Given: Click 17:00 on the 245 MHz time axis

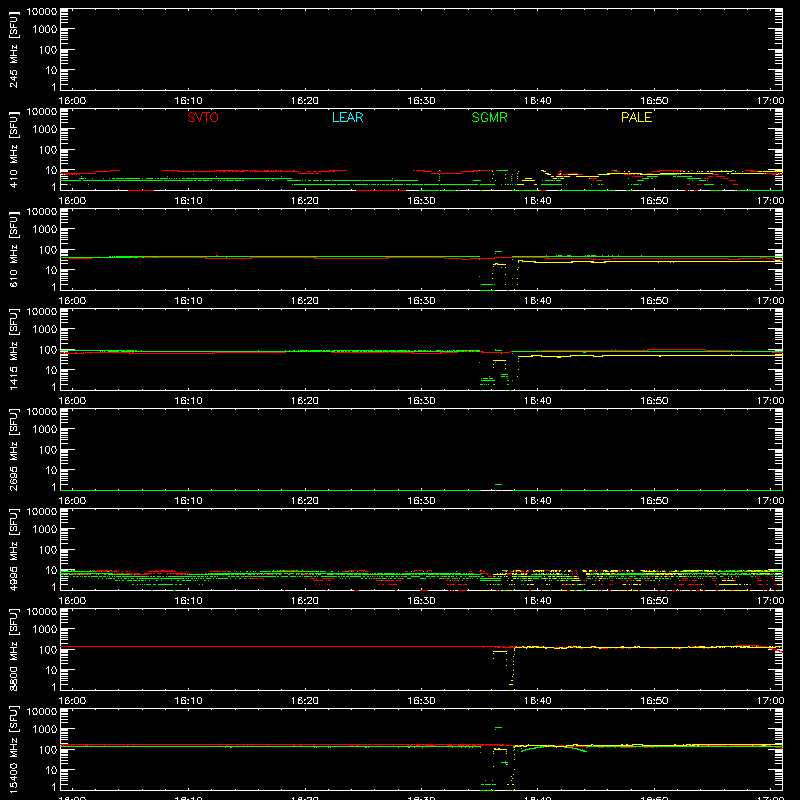Looking at the screenshot, I should (x=770, y=101).
